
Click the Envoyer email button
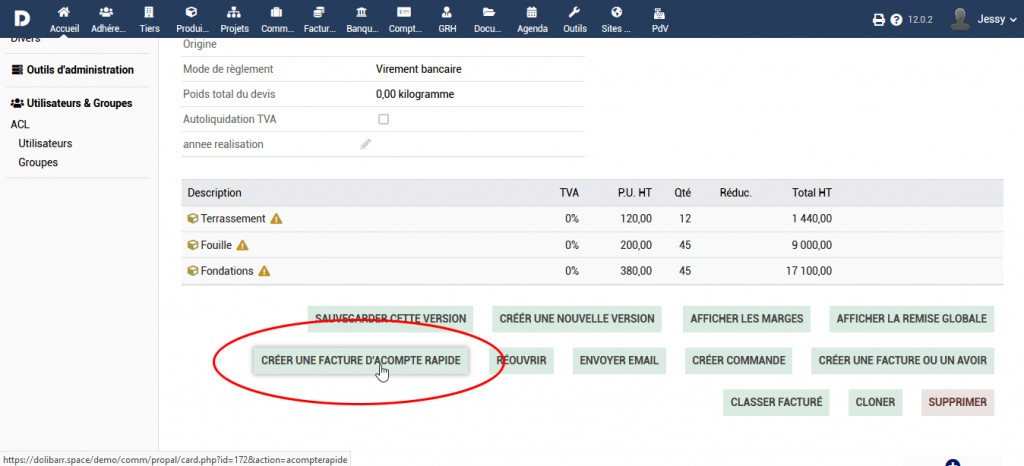(x=620, y=360)
